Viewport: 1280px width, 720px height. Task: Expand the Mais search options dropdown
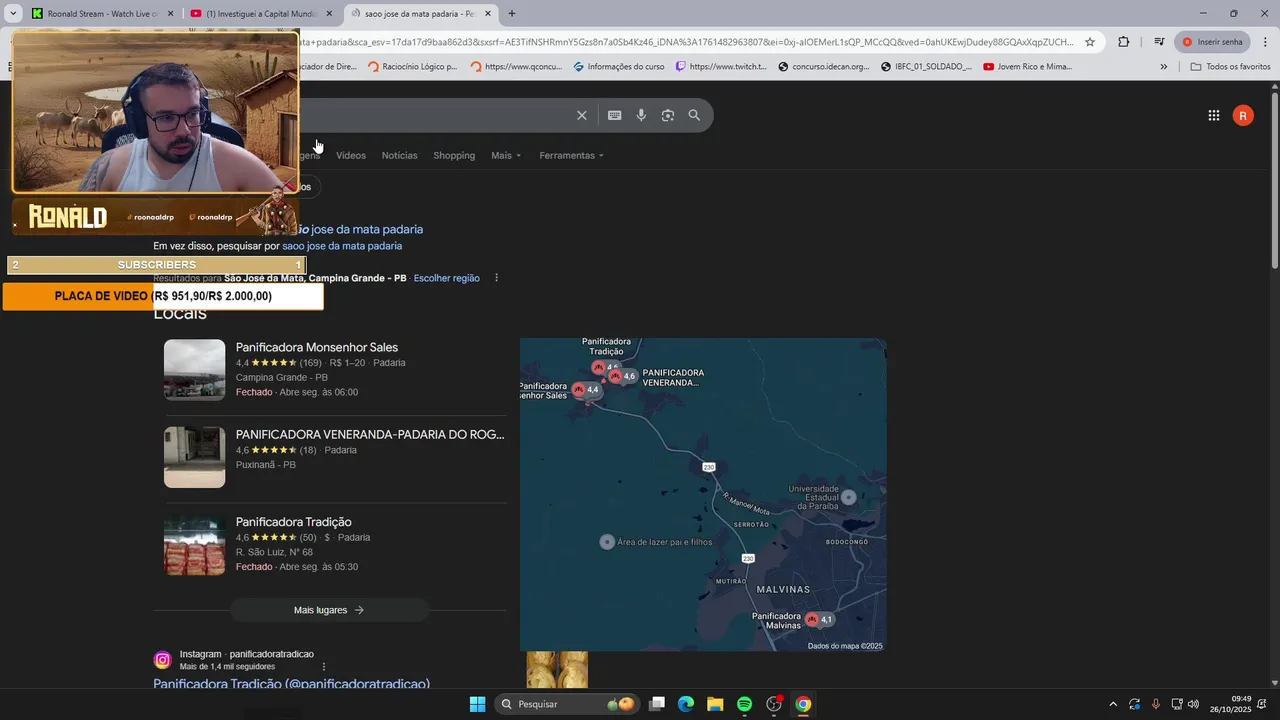coord(506,156)
